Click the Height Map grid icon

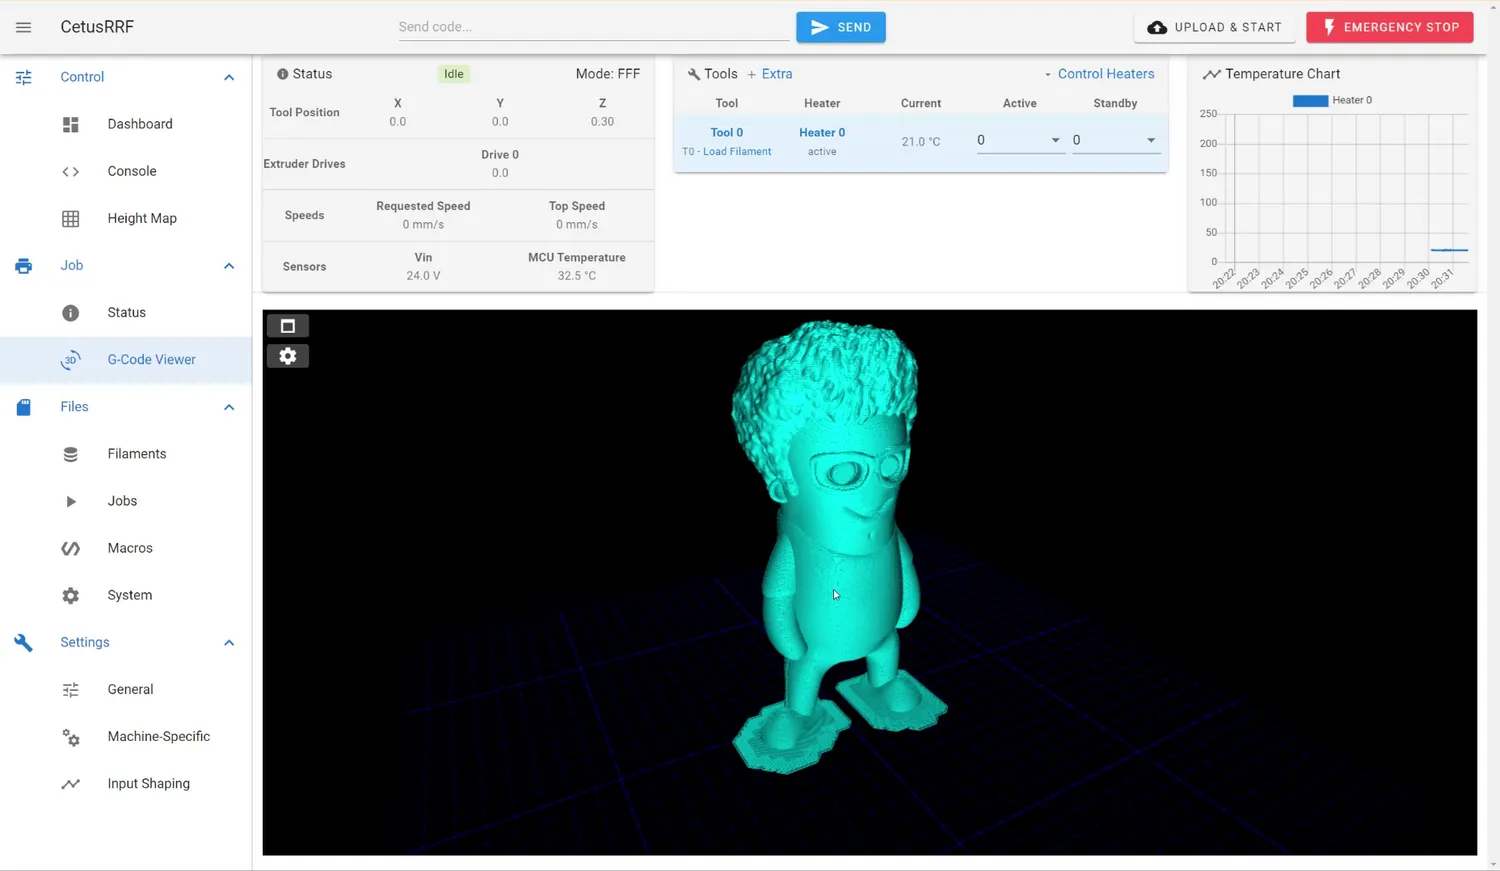[x=70, y=218]
